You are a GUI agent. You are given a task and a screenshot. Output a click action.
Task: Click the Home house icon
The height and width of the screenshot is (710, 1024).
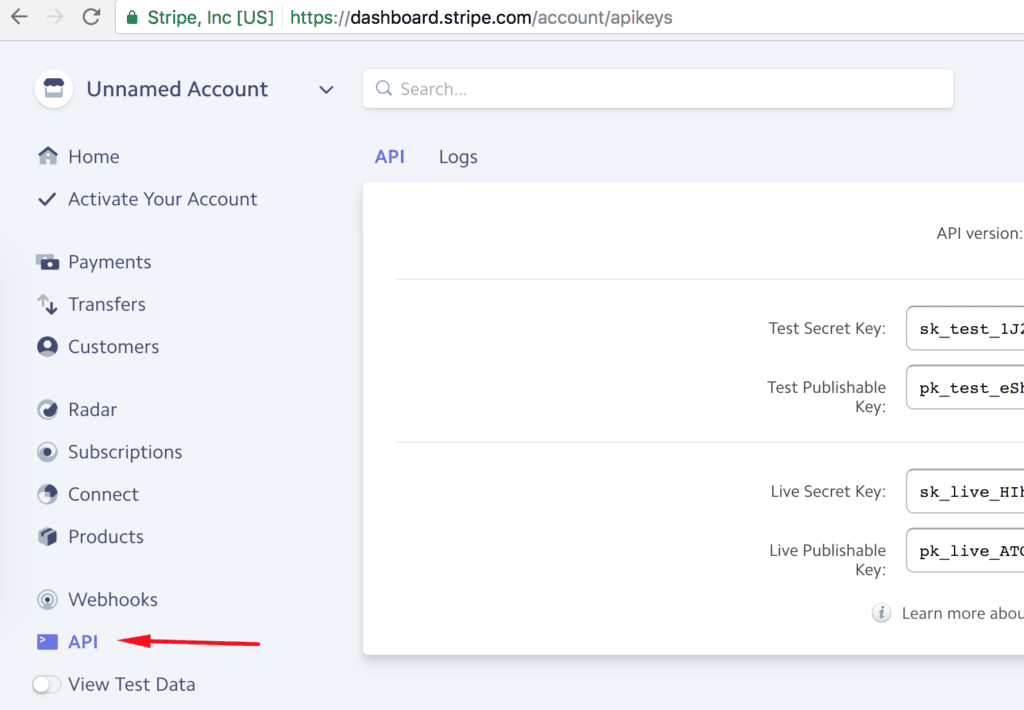(46, 156)
